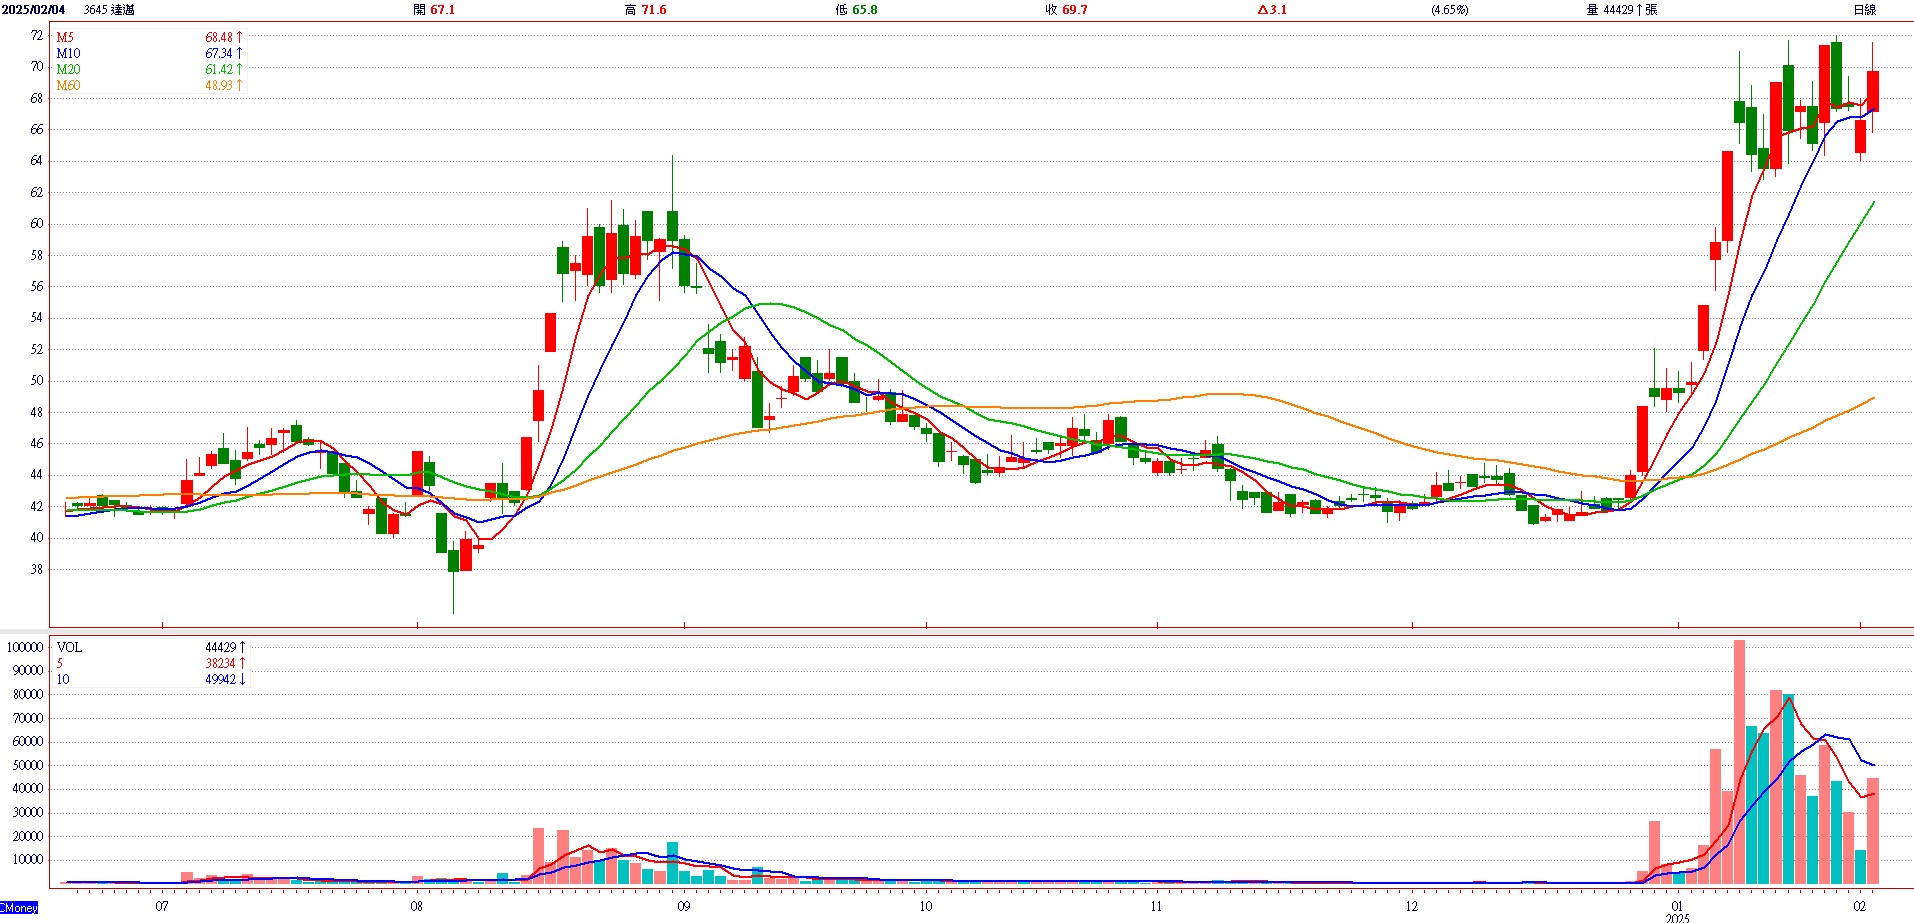Click the "60" price axis label
Screen dimensions: 1914x923
(x=37, y=224)
